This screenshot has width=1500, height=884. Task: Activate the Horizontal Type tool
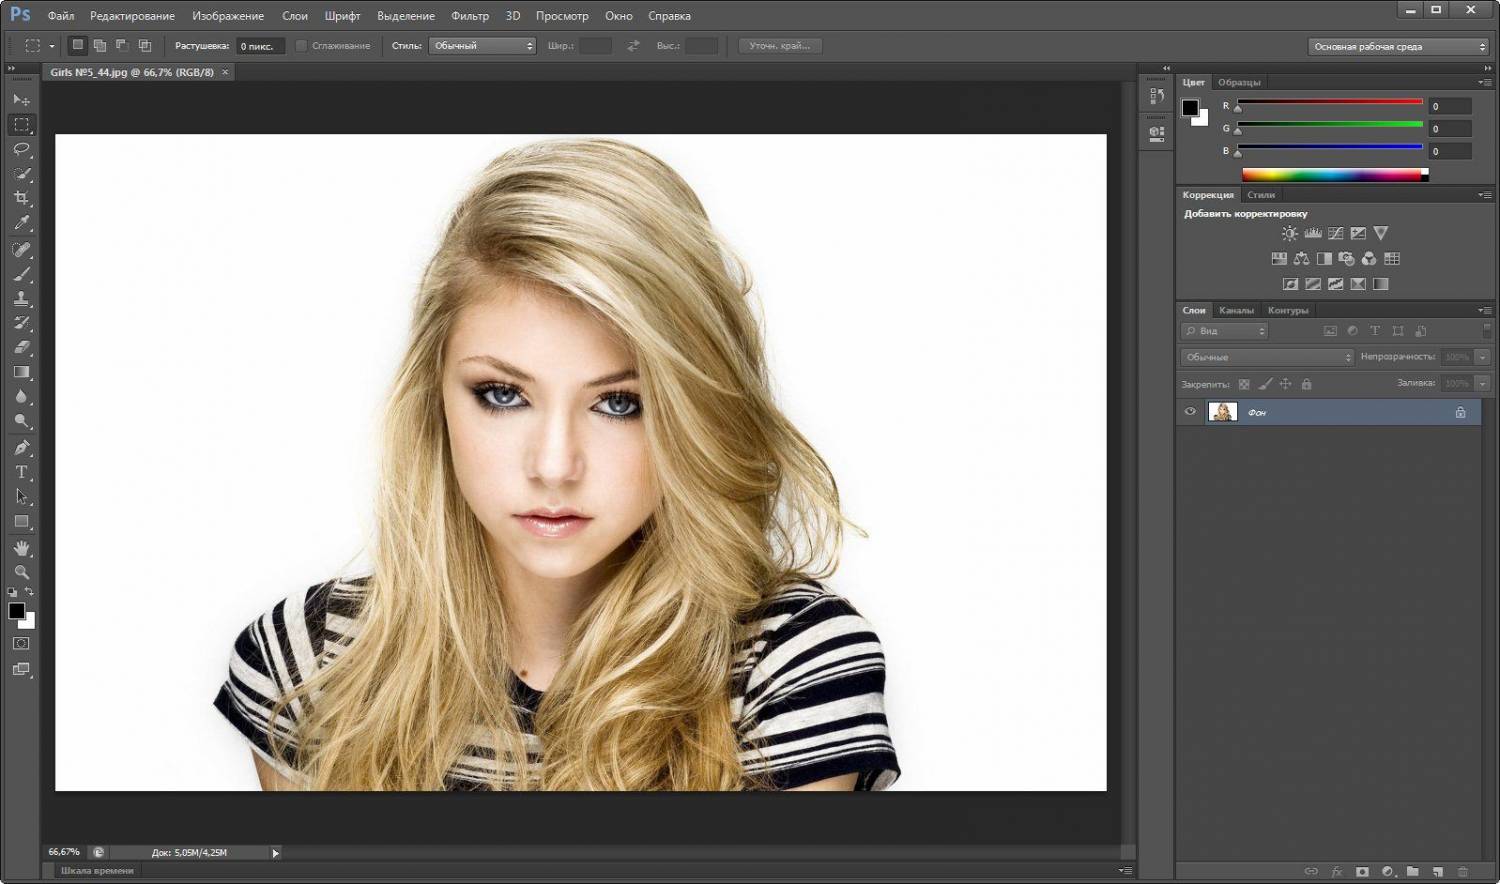(21, 472)
